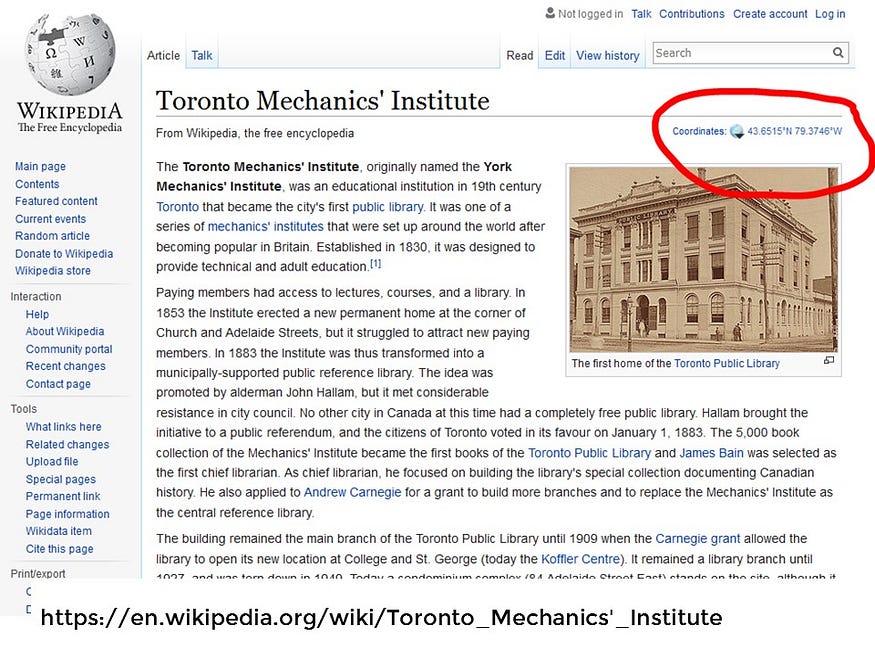Click the Log in link
The image size is (875, 656).
point(830,14)
